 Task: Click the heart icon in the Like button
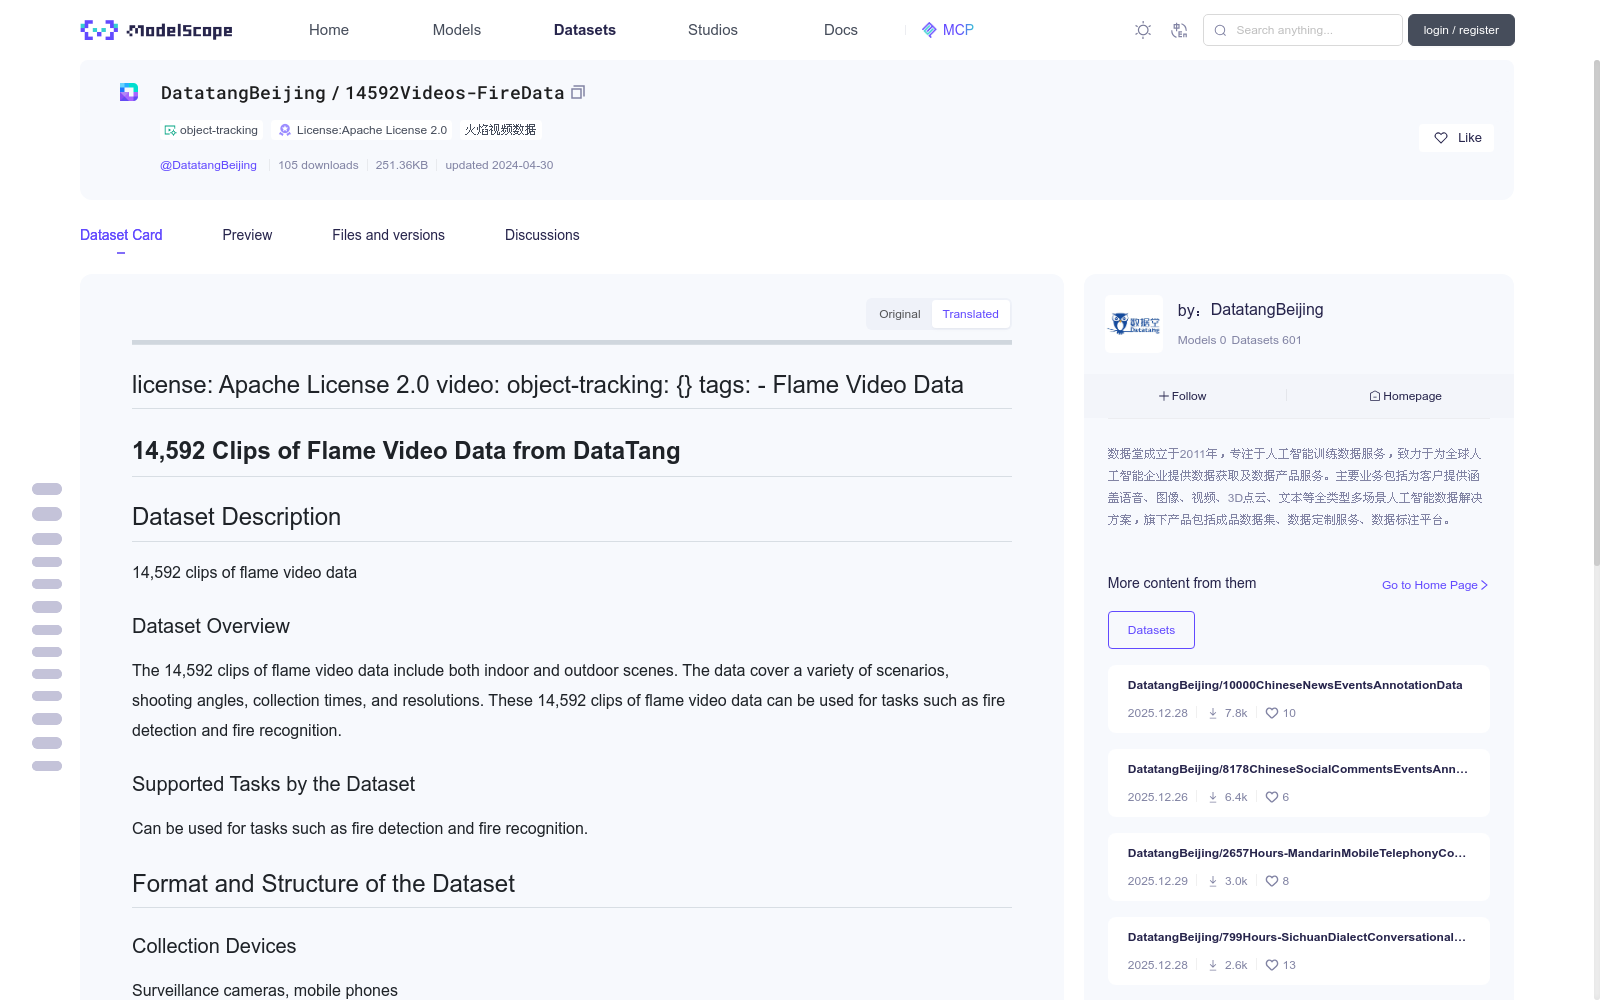(x=1441, y=138)
